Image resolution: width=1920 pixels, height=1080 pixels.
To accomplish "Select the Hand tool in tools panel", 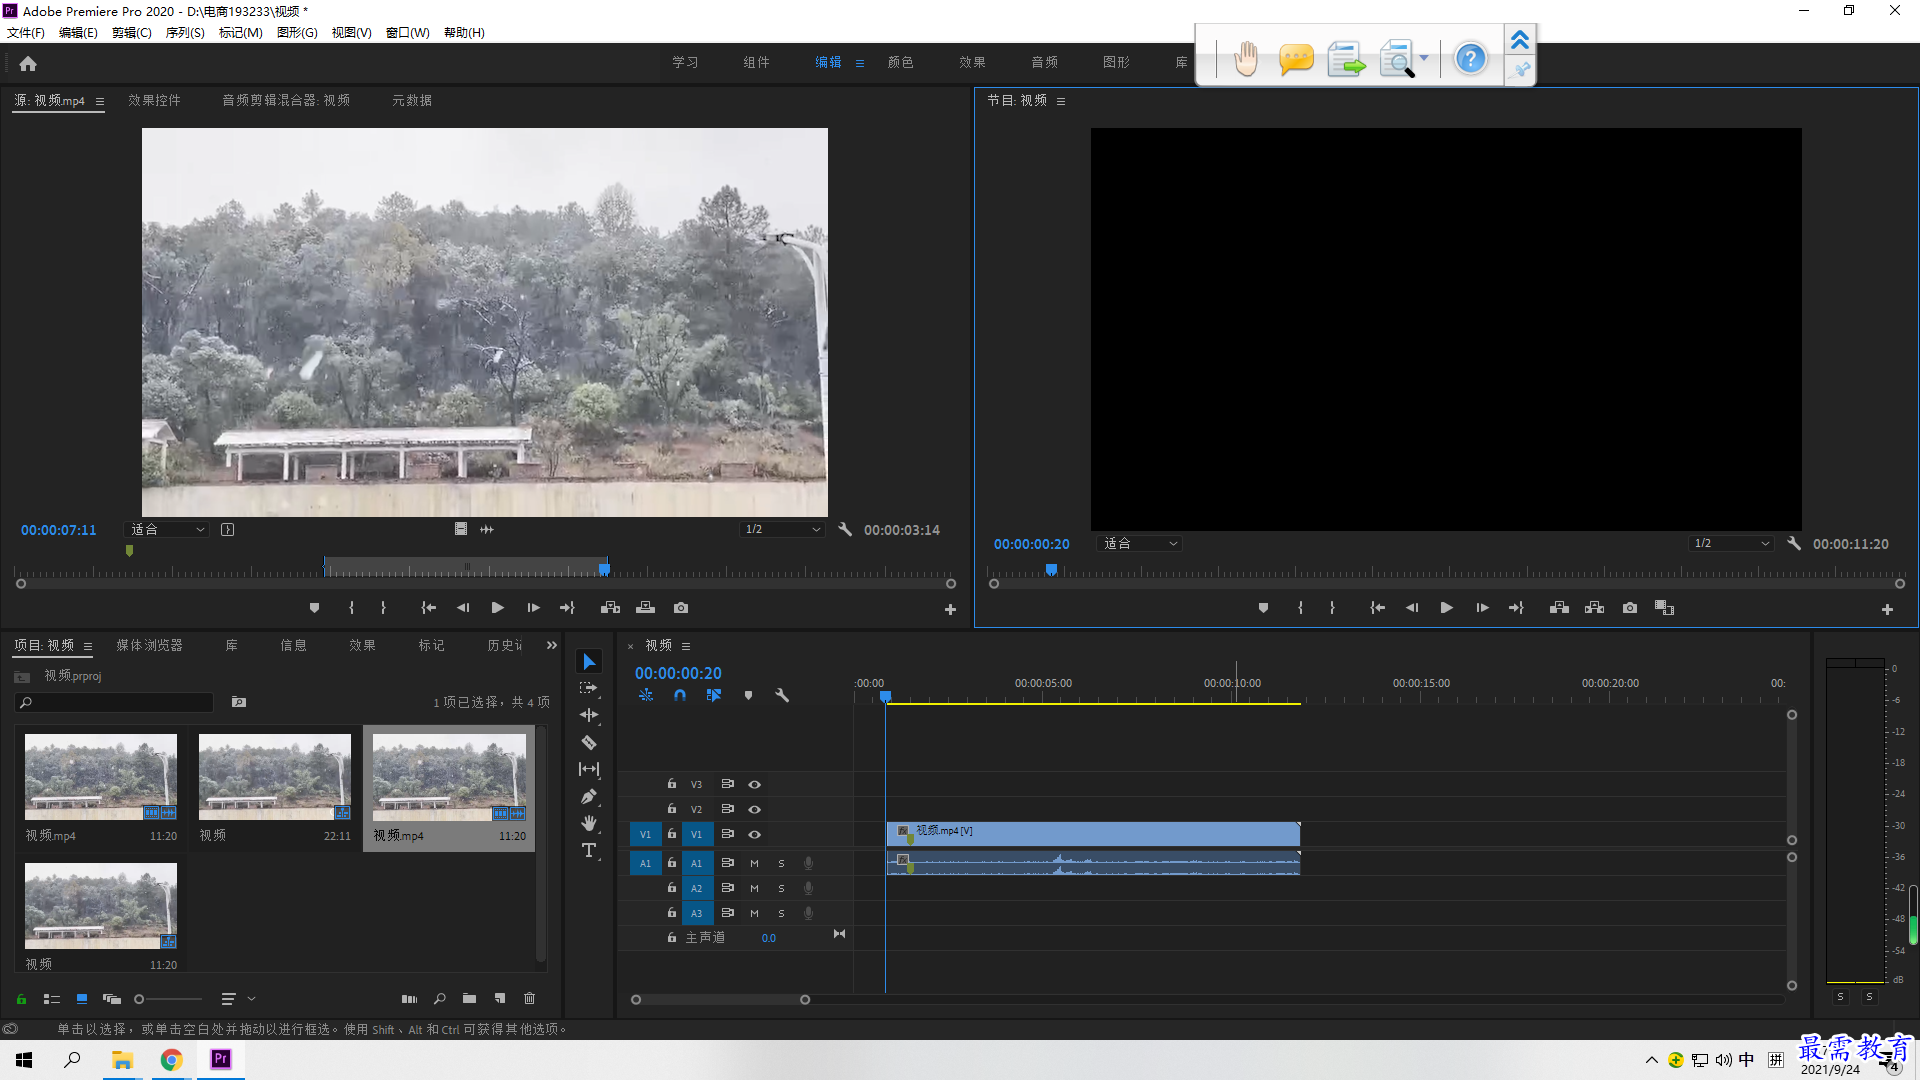I will pos(589,823).
